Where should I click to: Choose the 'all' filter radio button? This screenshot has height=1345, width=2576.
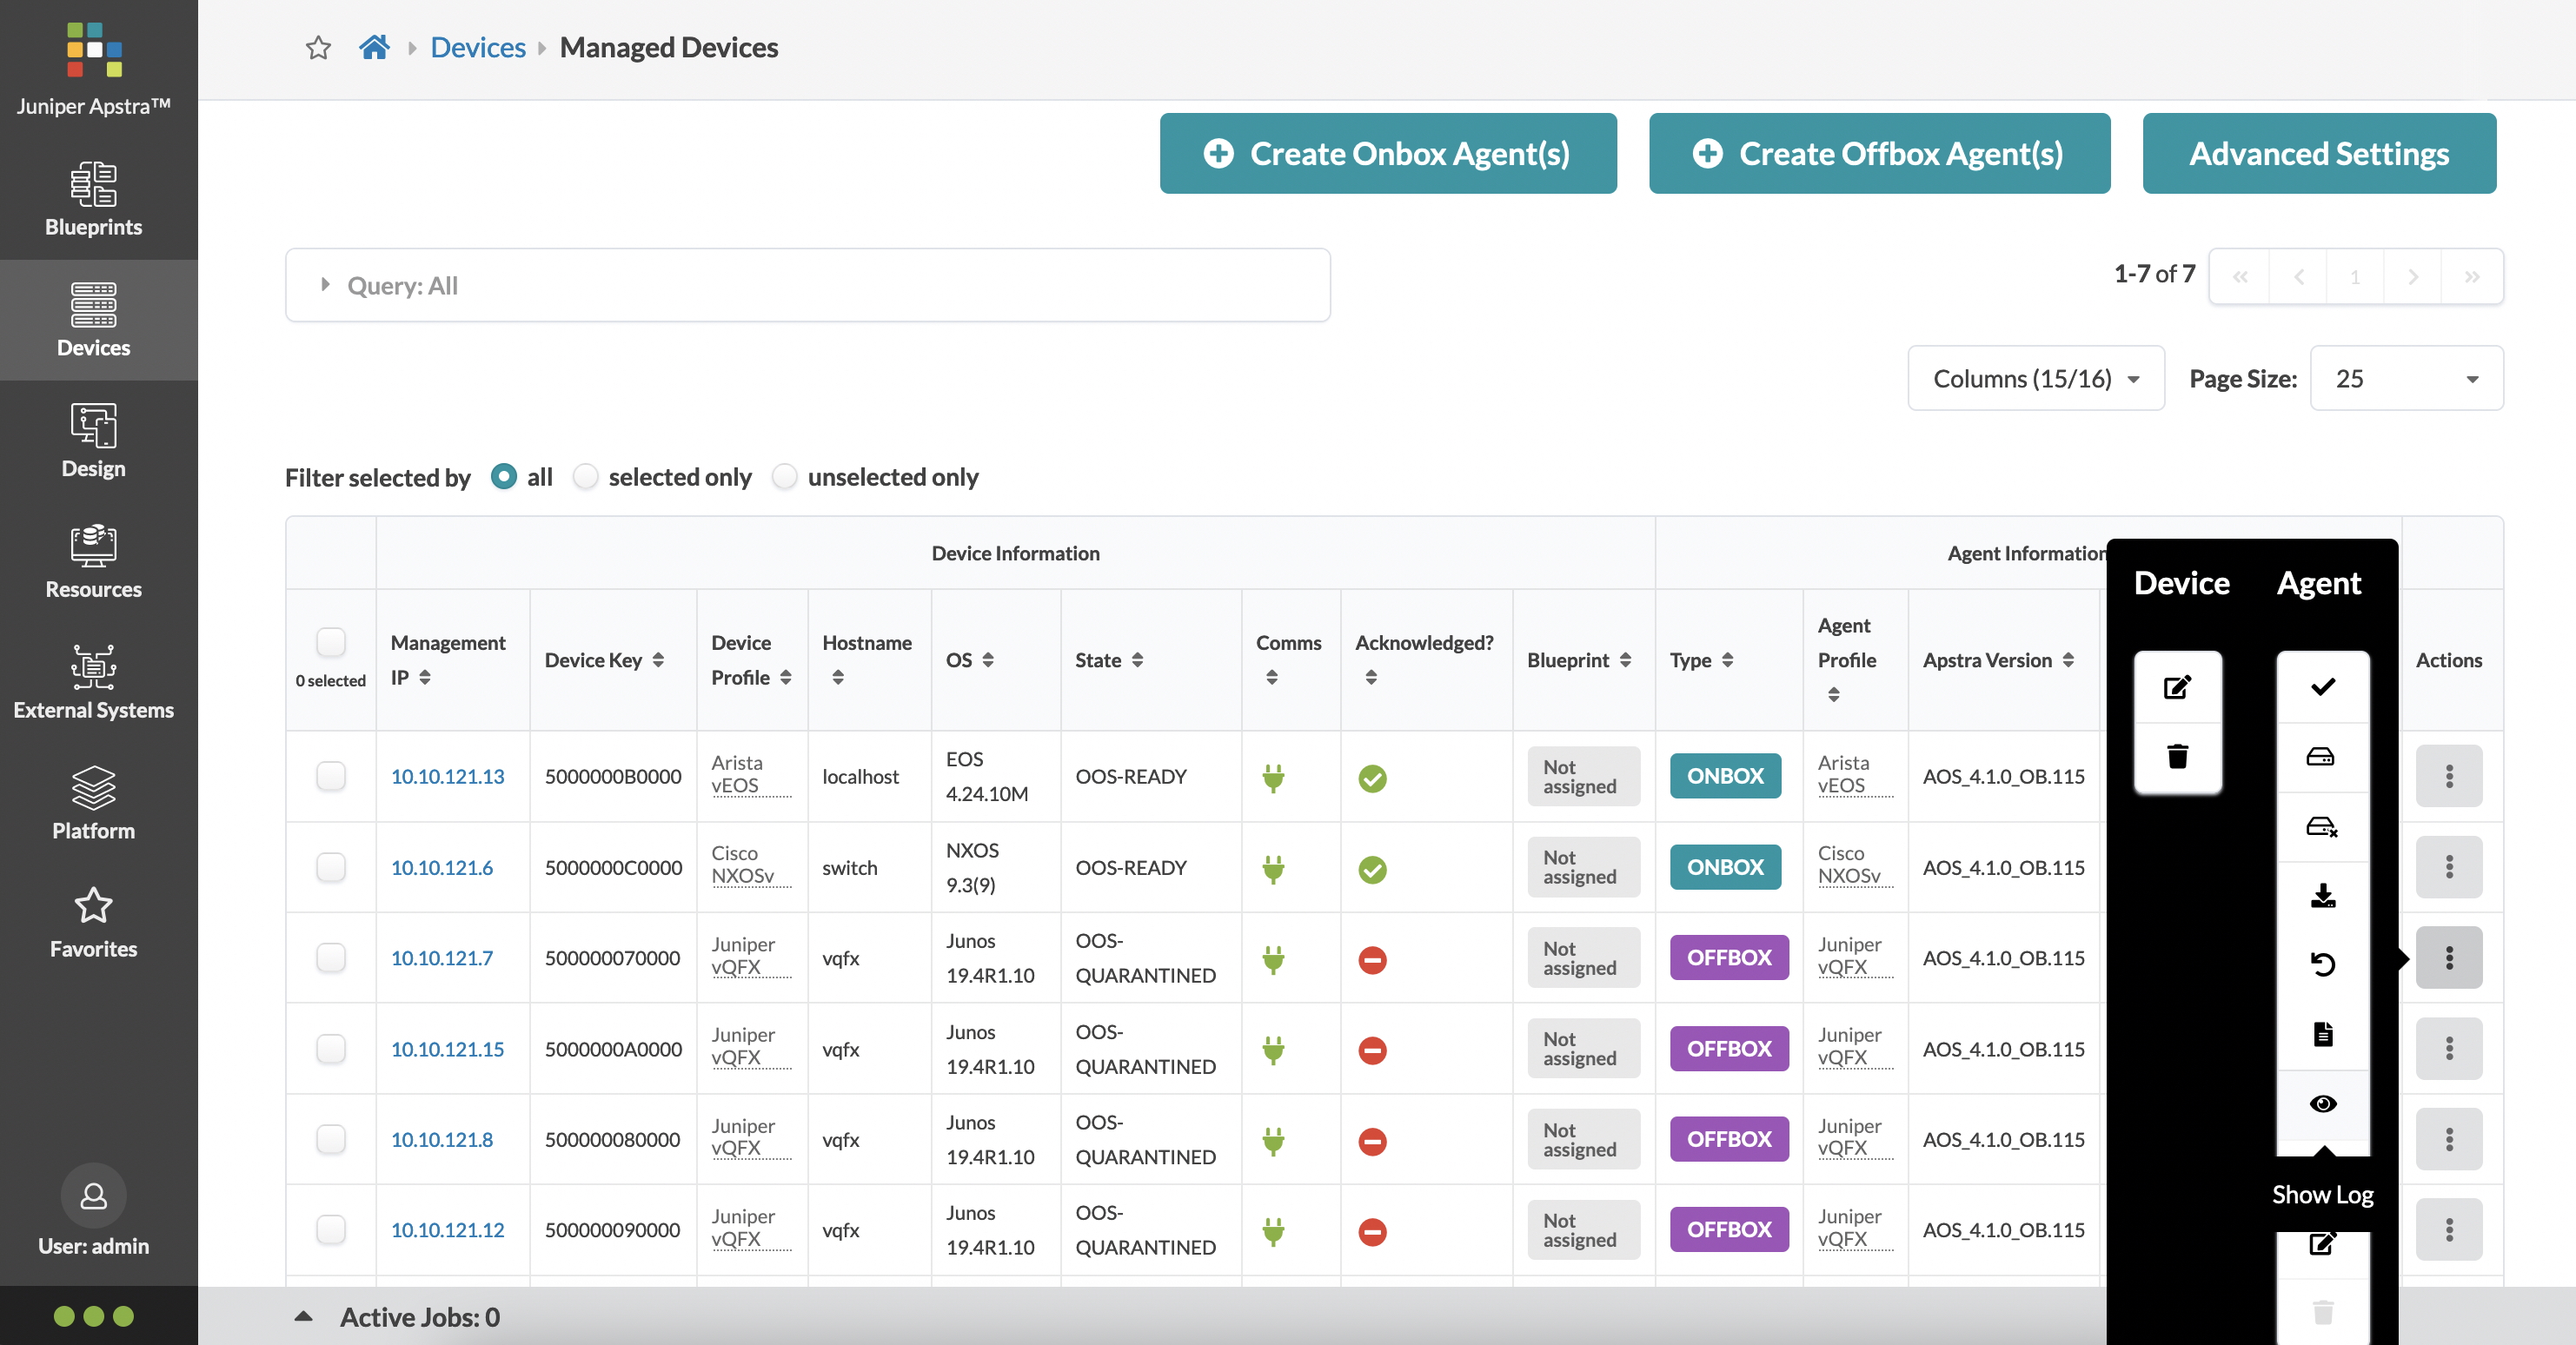(x=504, y=477)
